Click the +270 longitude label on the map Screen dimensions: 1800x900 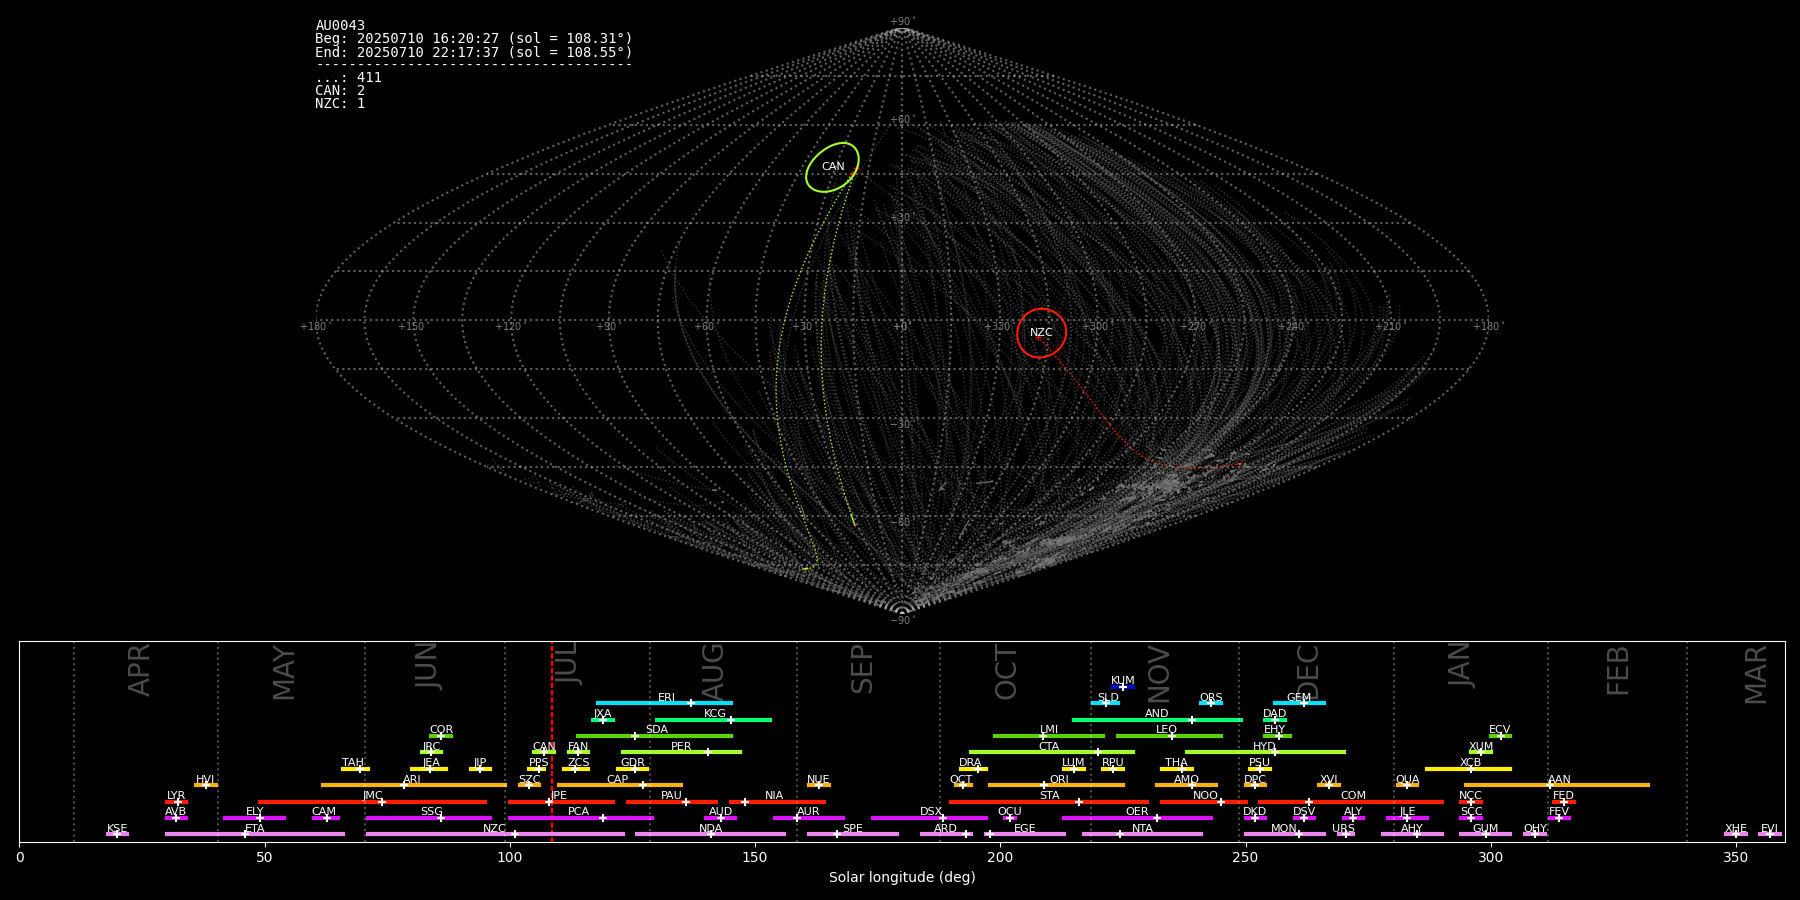click(1192, 326)
